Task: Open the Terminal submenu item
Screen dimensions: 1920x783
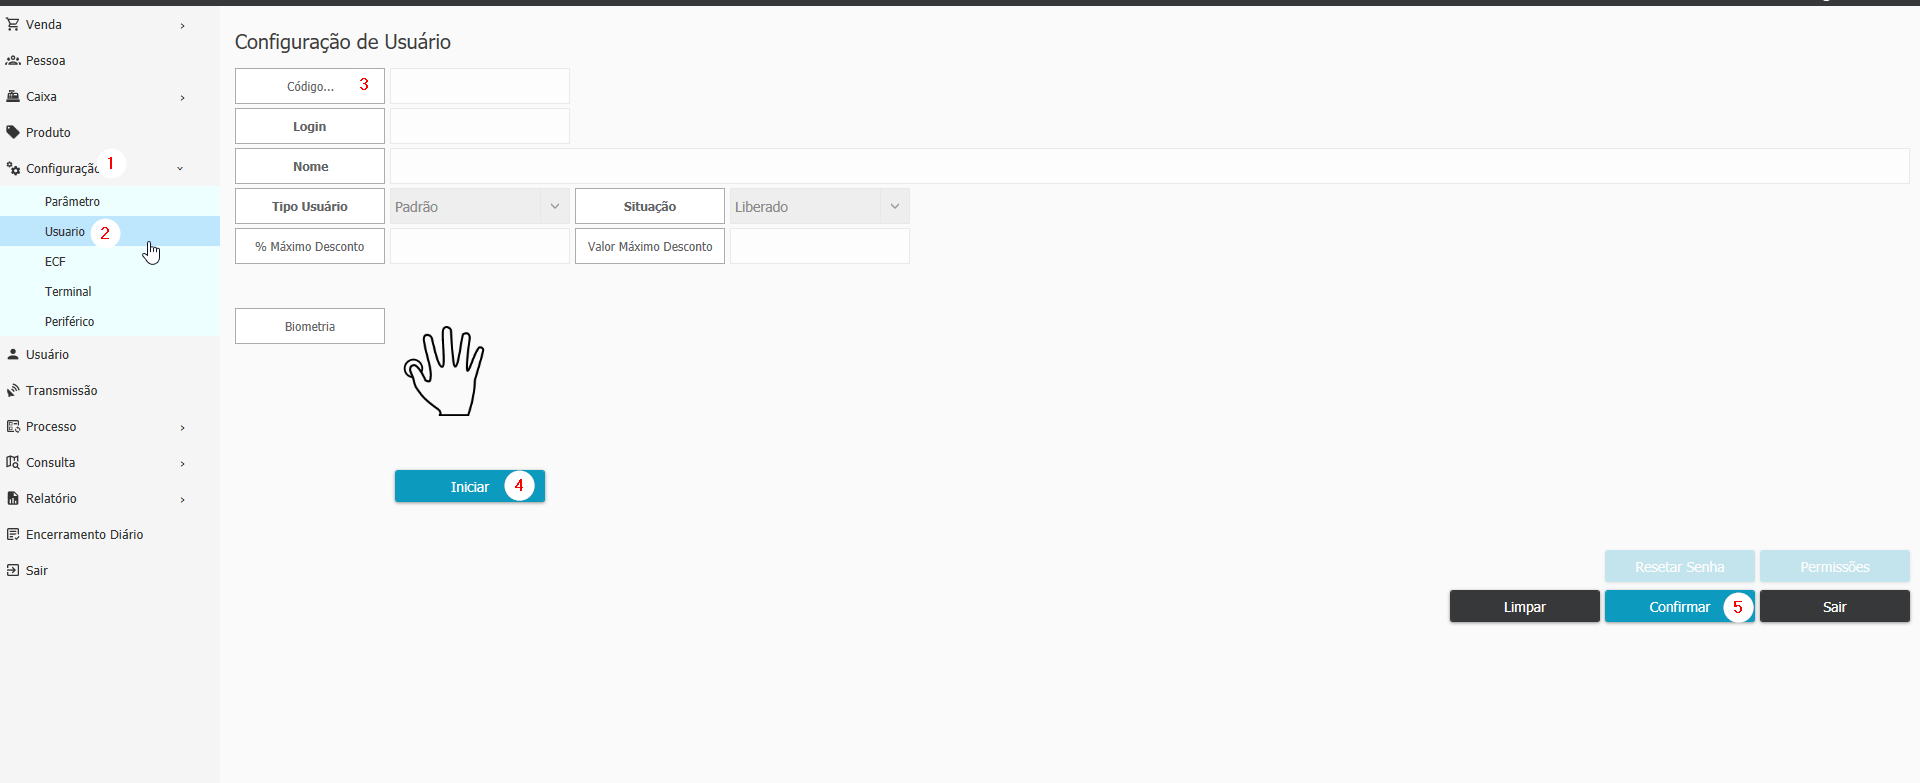Action: click(110, 291)
